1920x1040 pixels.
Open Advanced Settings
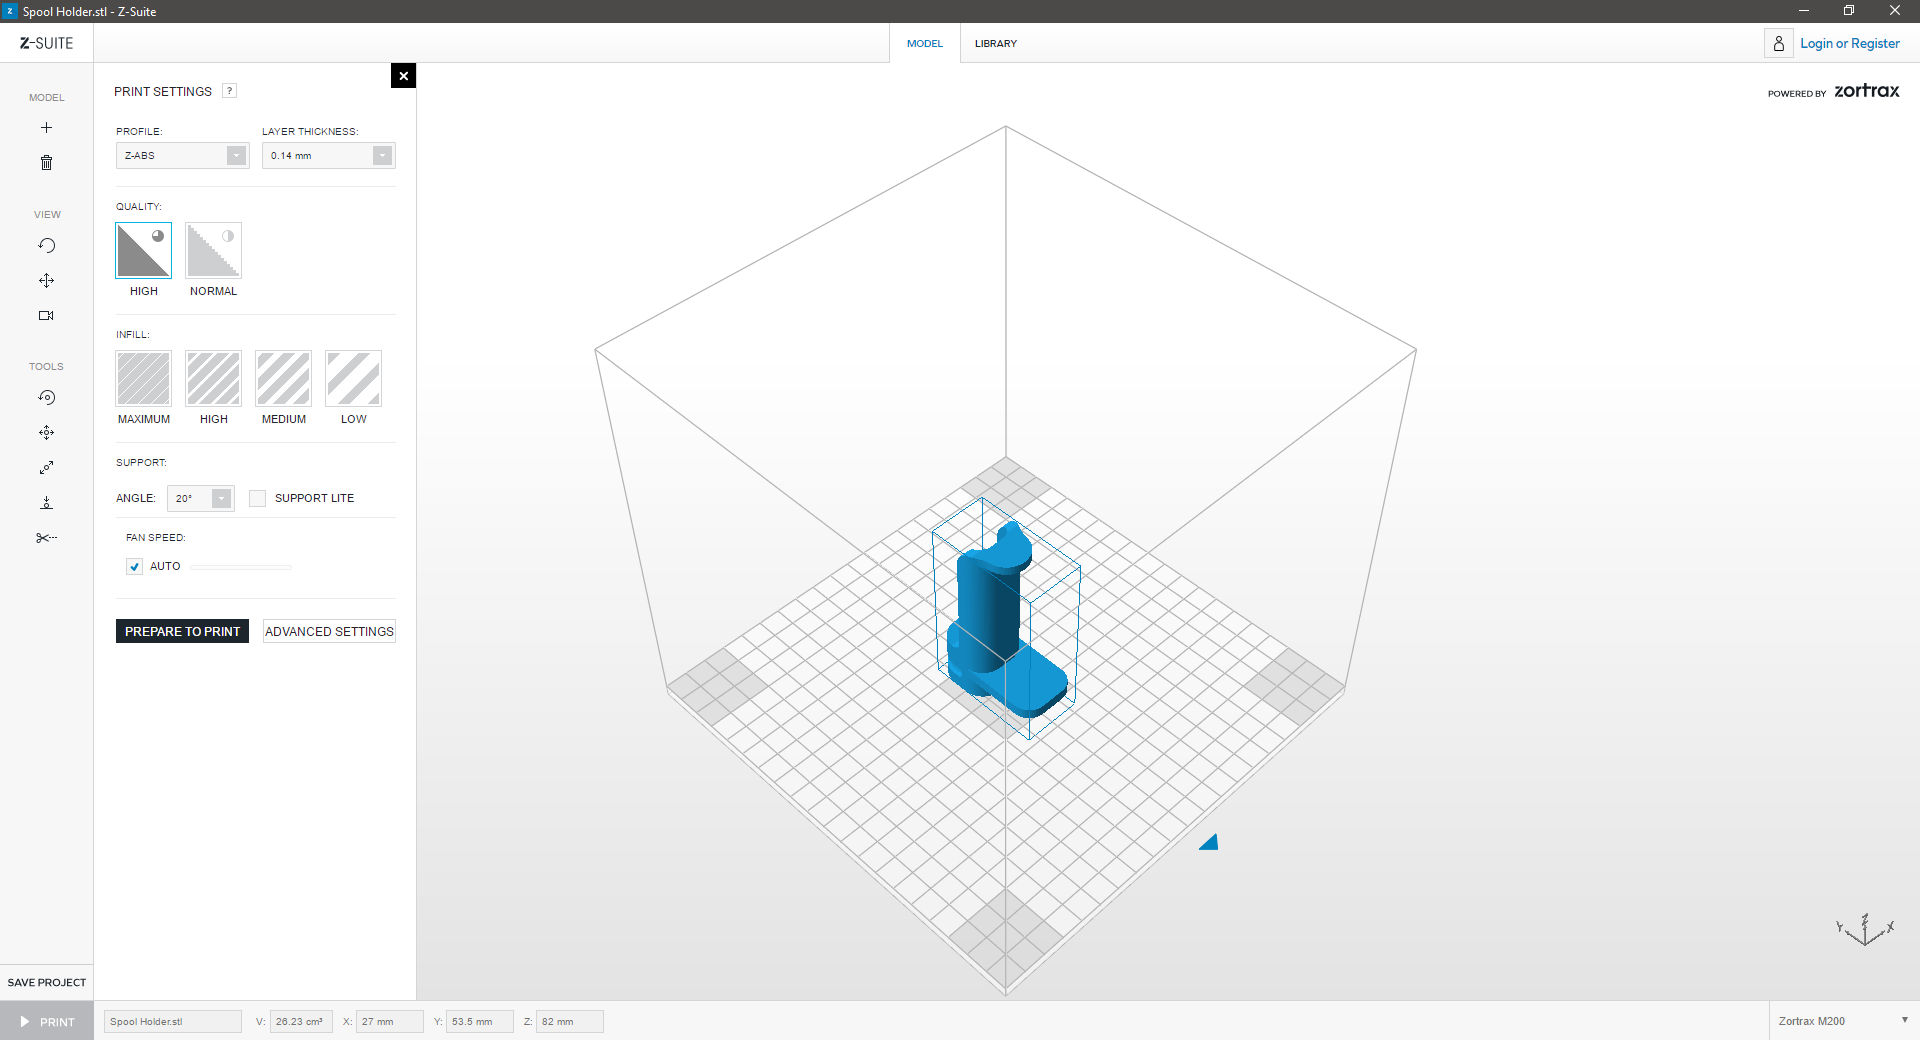point(329,632)
